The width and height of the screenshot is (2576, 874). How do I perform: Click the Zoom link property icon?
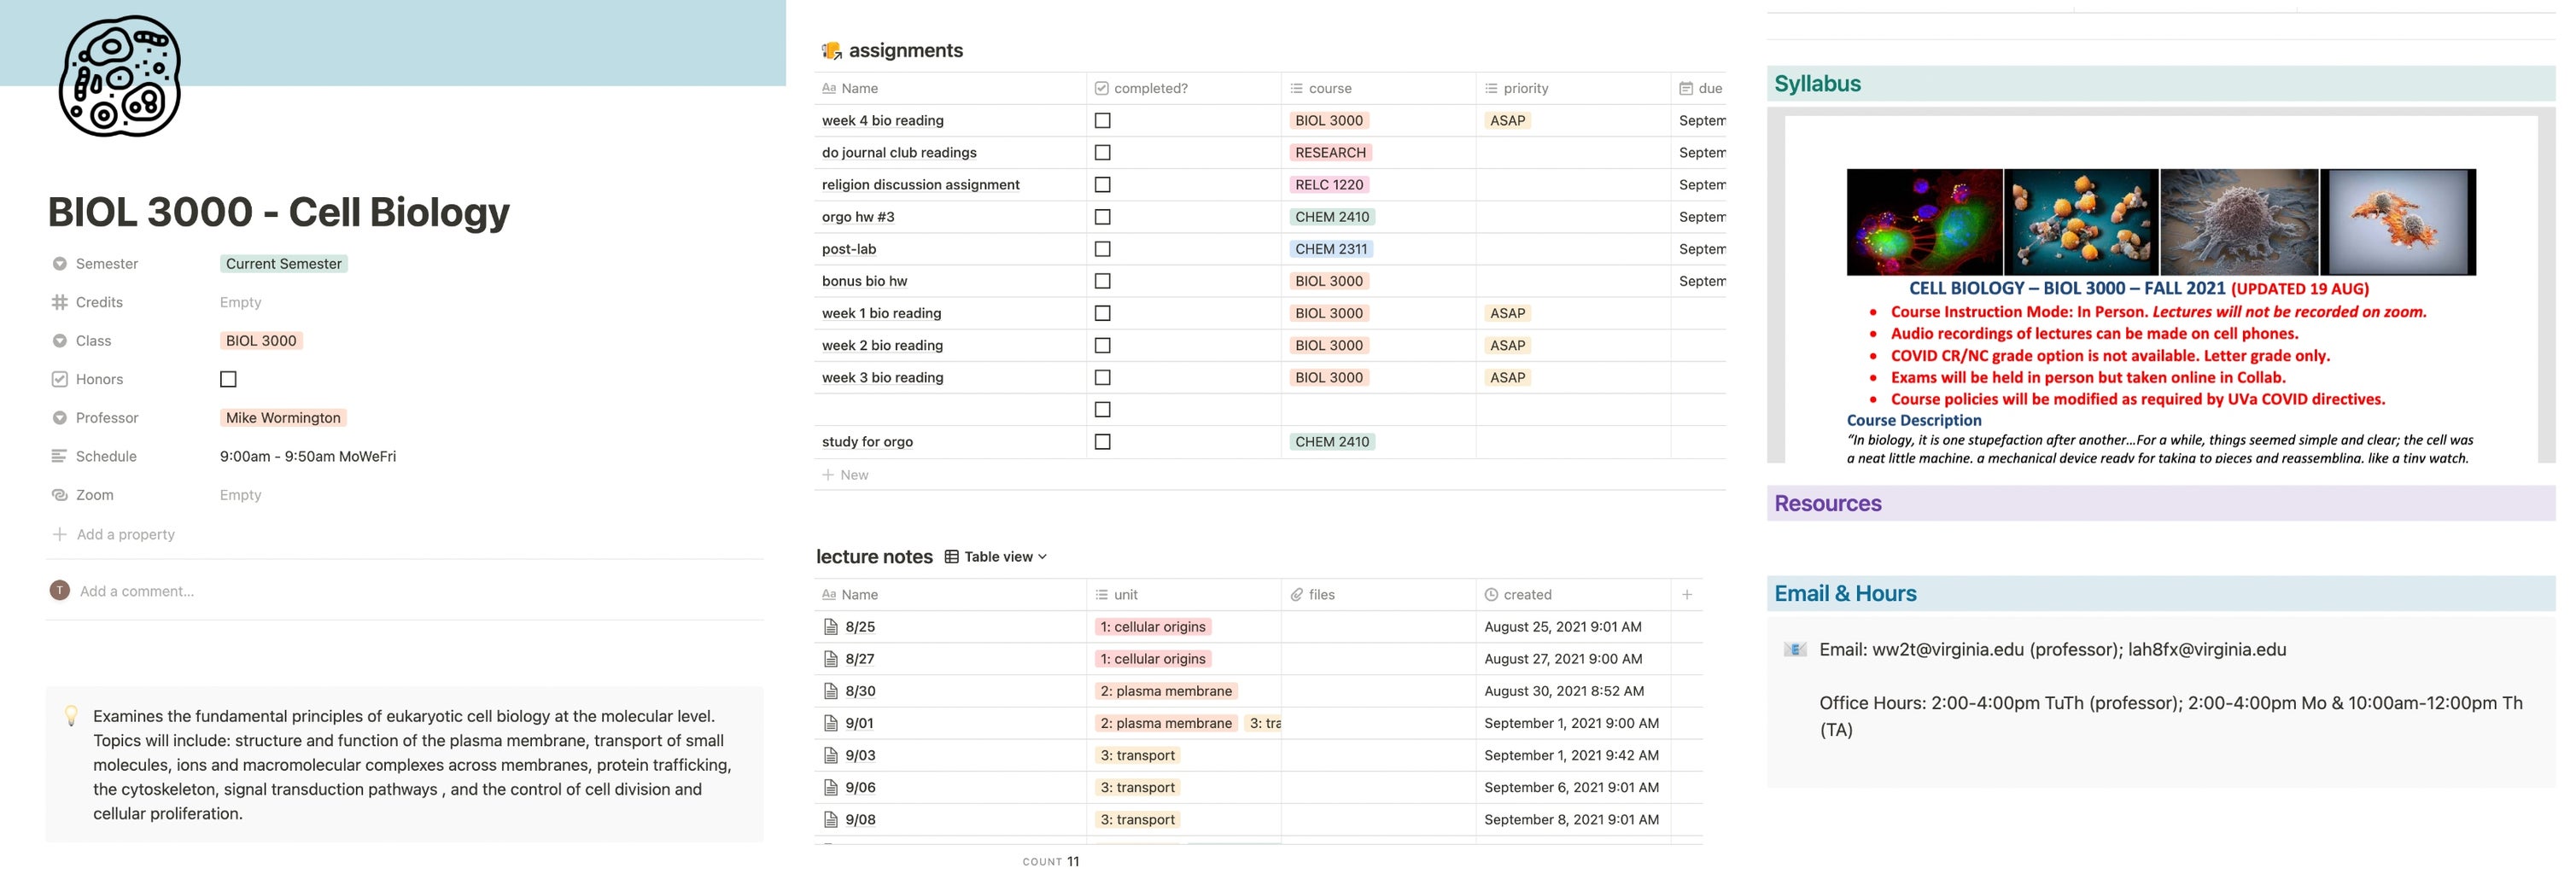[59, 495]
